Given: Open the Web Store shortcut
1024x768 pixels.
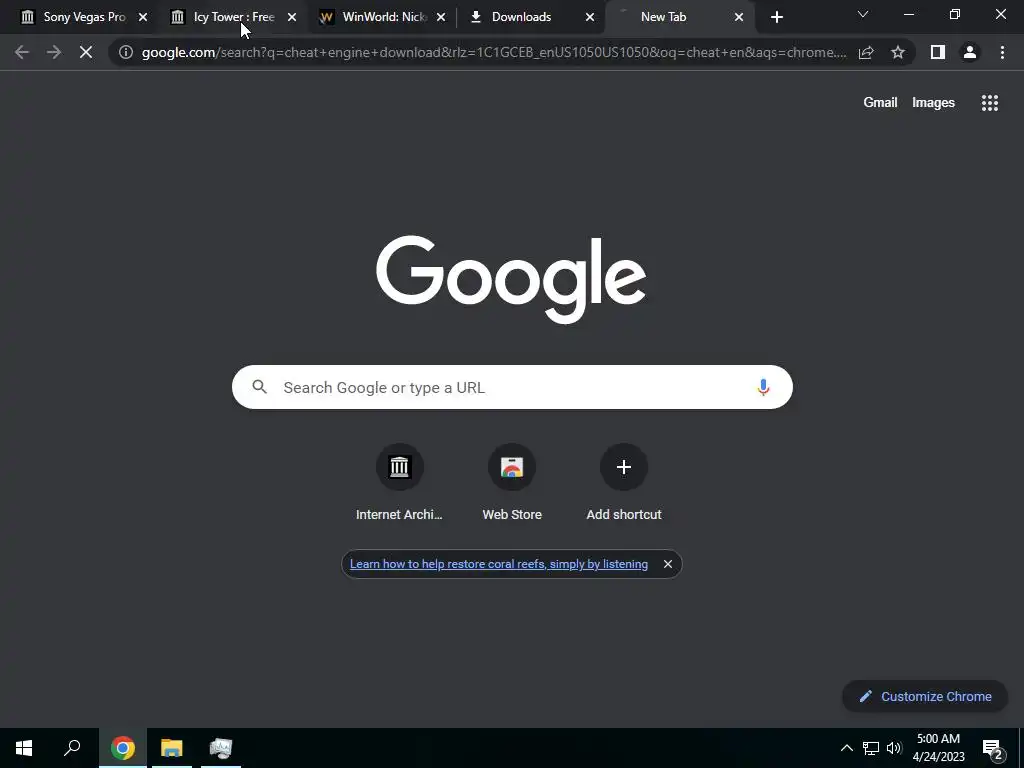Looking at the screenshot, I should (512, 483).
